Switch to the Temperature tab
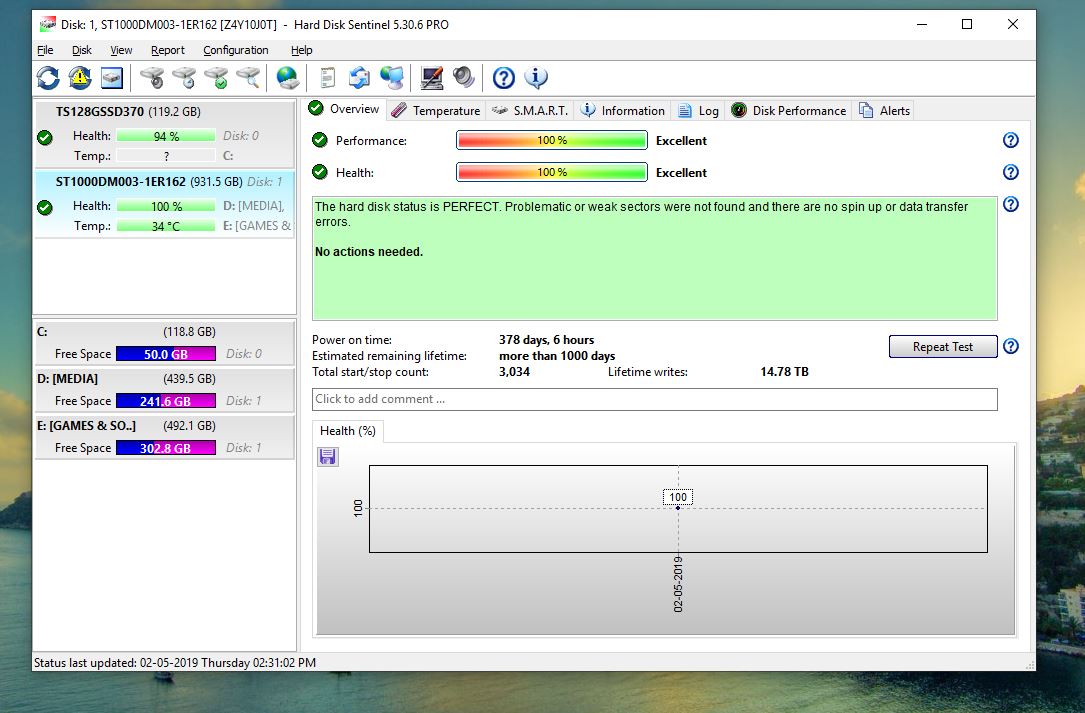This screenshot has height=713, width=1085. (436, 111)
